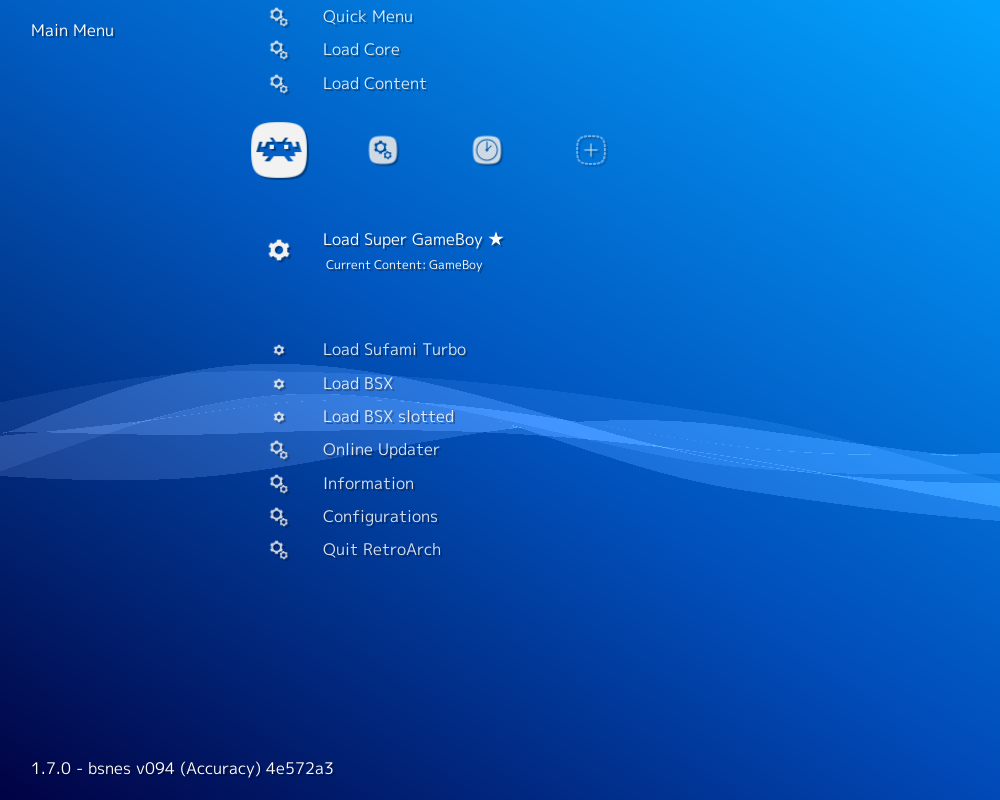This screenshot has height=800, width=1000.
Task: Click the gear icon beside Load Core
Action: pyautogui.click(x=279, y=50)
